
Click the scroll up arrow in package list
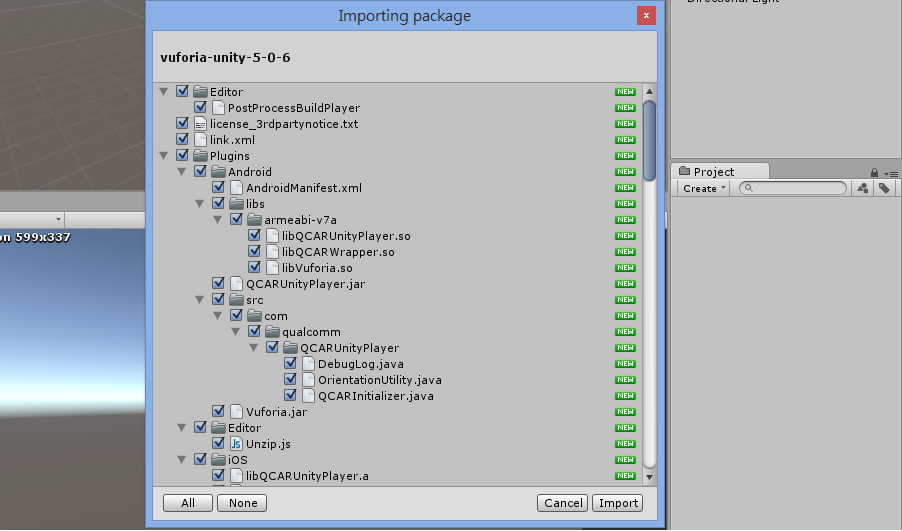[649, 91]
